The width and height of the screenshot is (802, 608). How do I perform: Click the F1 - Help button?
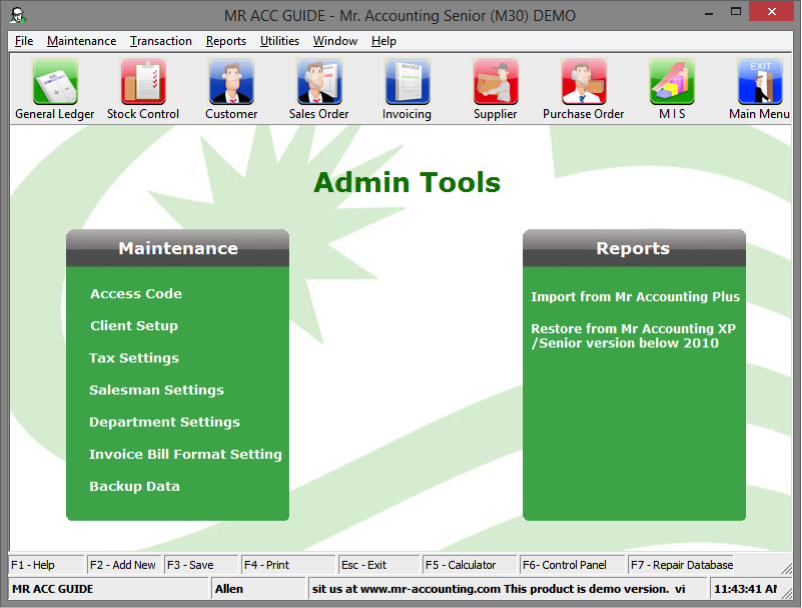click(x=47, y=565)
